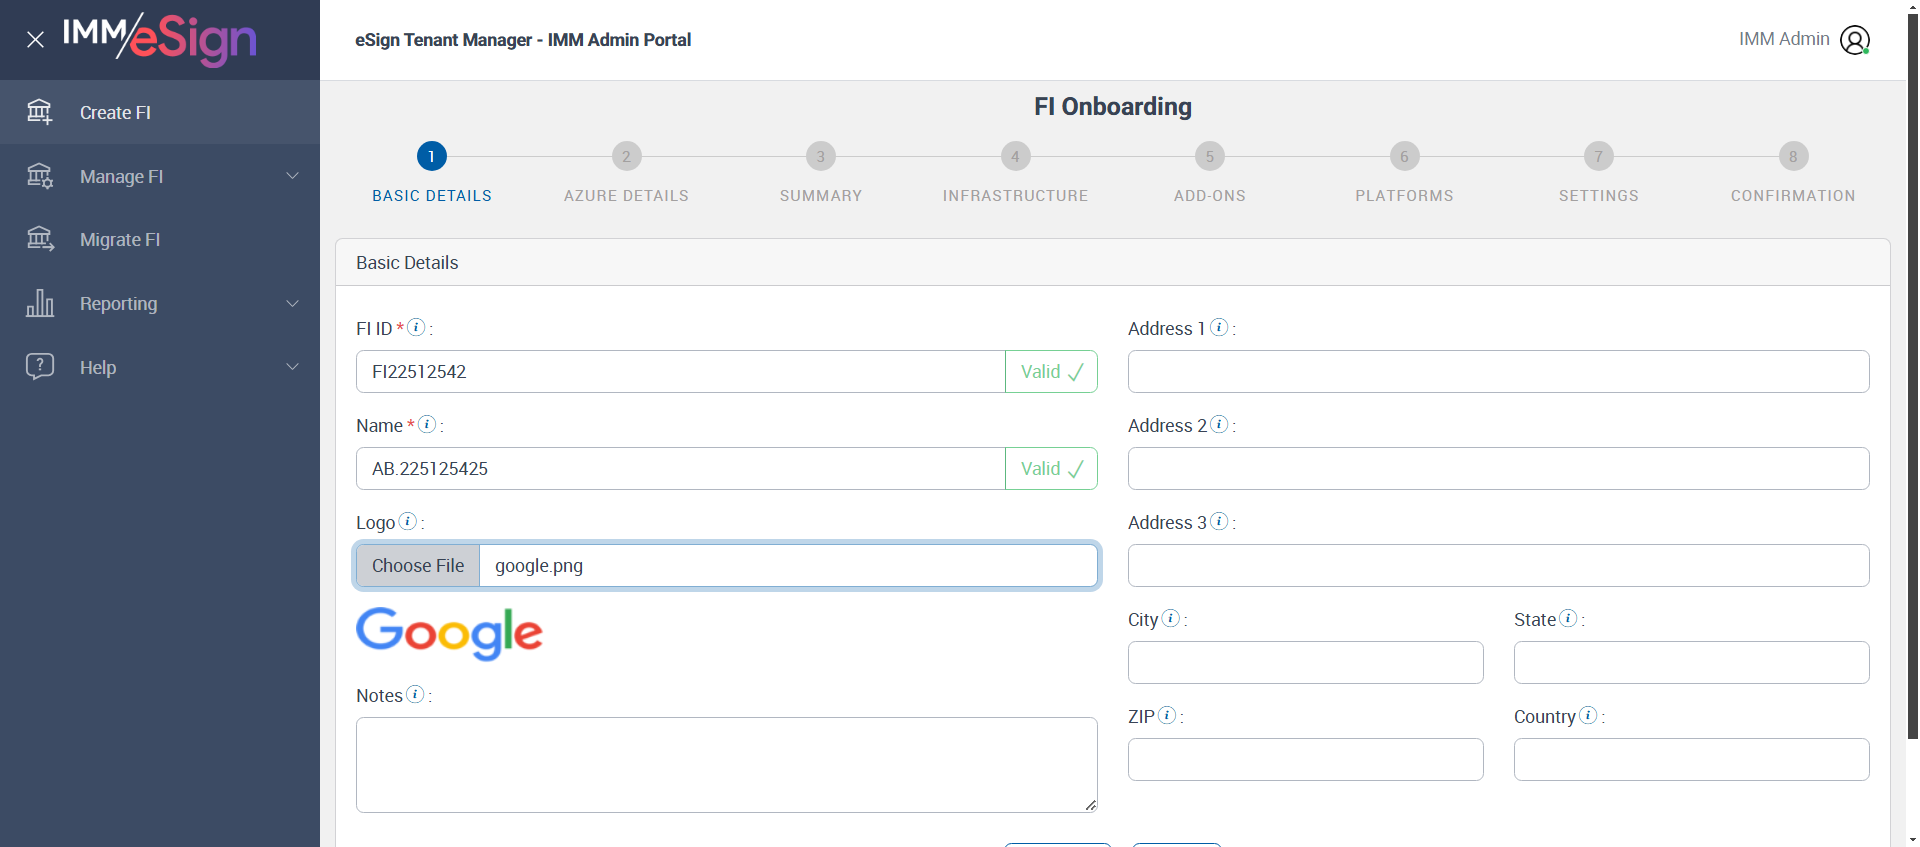Close the sidebar with the X icon
Image resolution: width=1920 pixels, height=847 pixels.
pyautogui.click(x=36, y=40)
